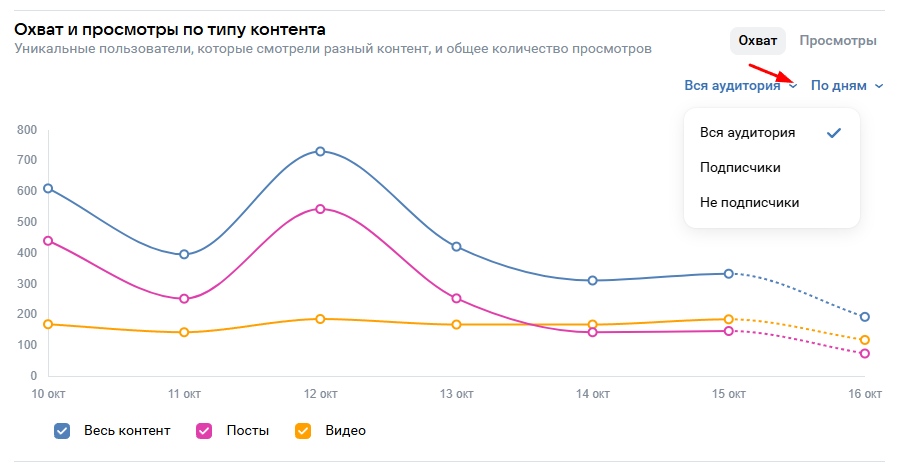The width and height of the screenshot is (900, 464).
Task: Switch to the Охват tab
Action: [757, 41]
